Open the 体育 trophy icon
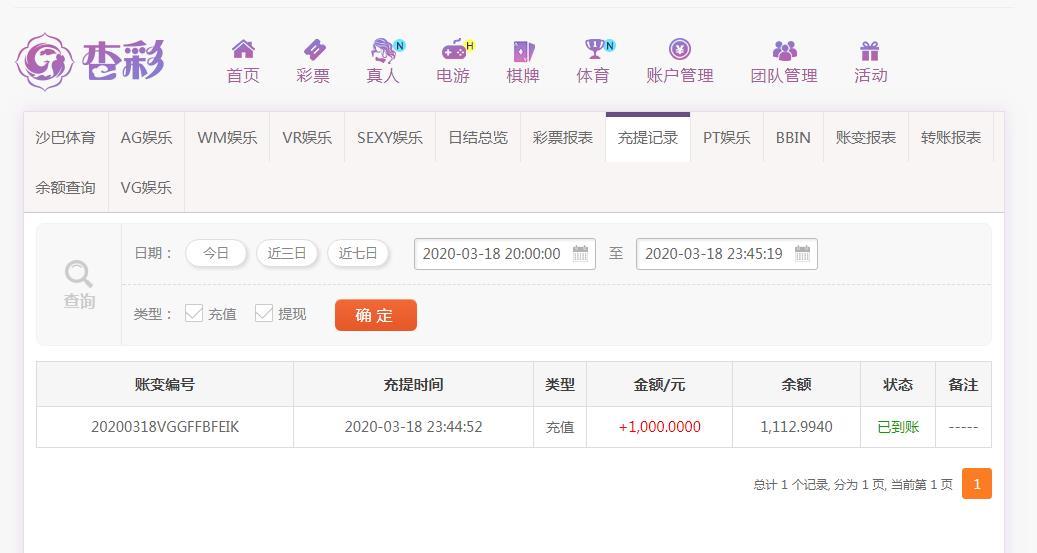 (x=594, y=49)
